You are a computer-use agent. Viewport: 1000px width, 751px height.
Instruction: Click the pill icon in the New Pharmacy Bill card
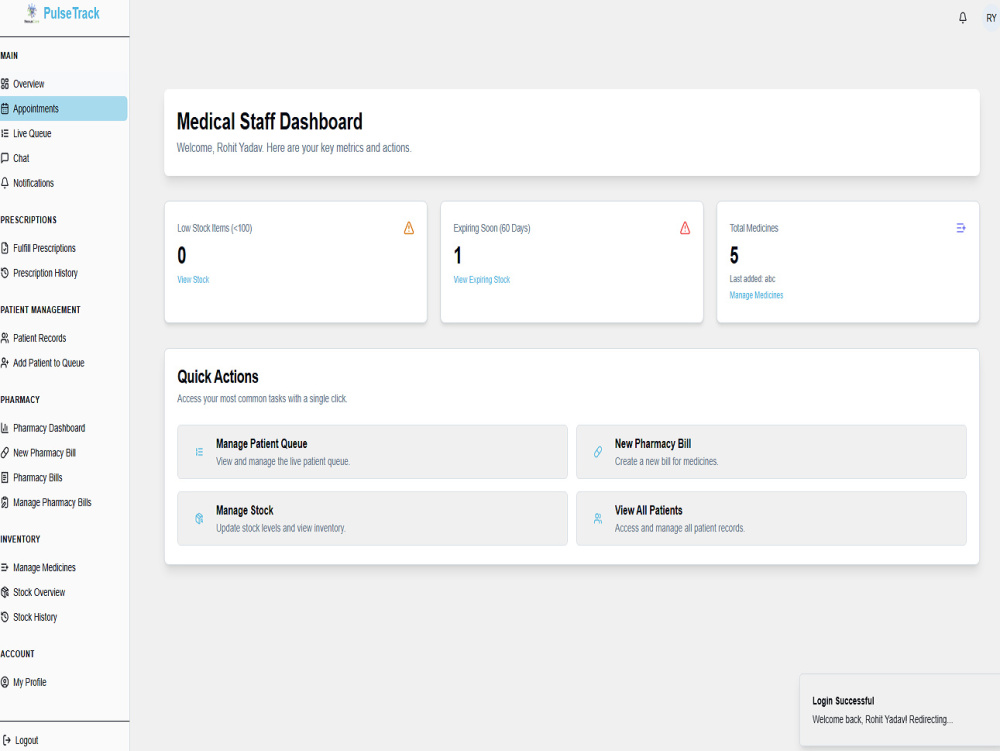(x=598, y=452)
